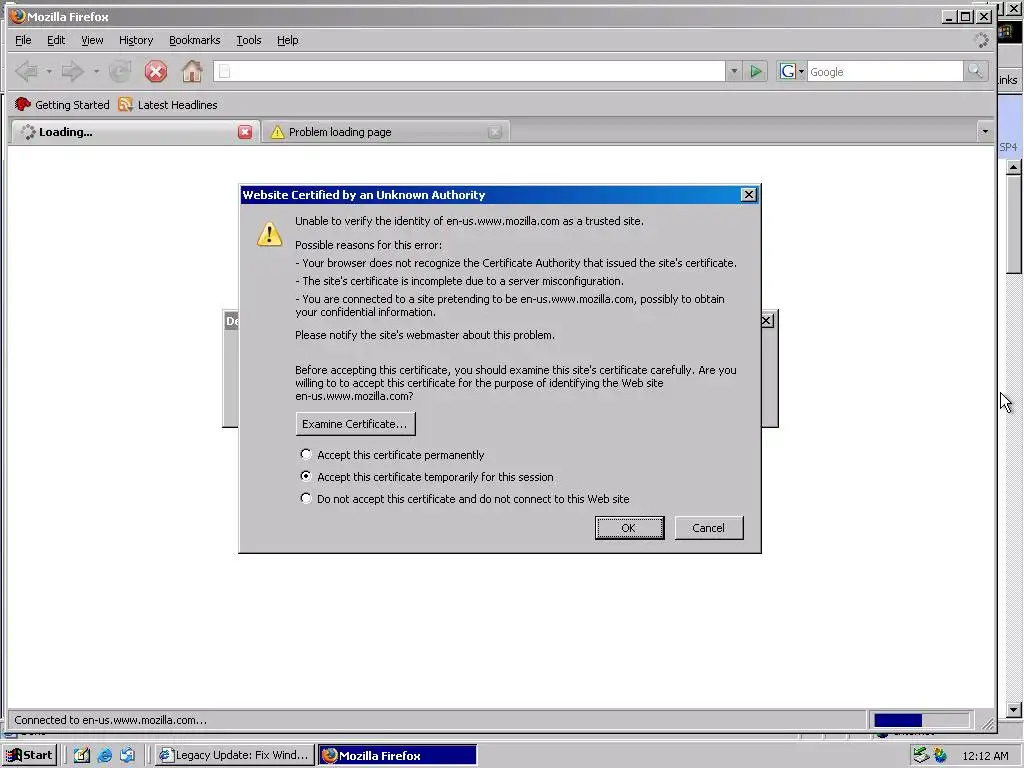Click the network connection tray icon

921,755
